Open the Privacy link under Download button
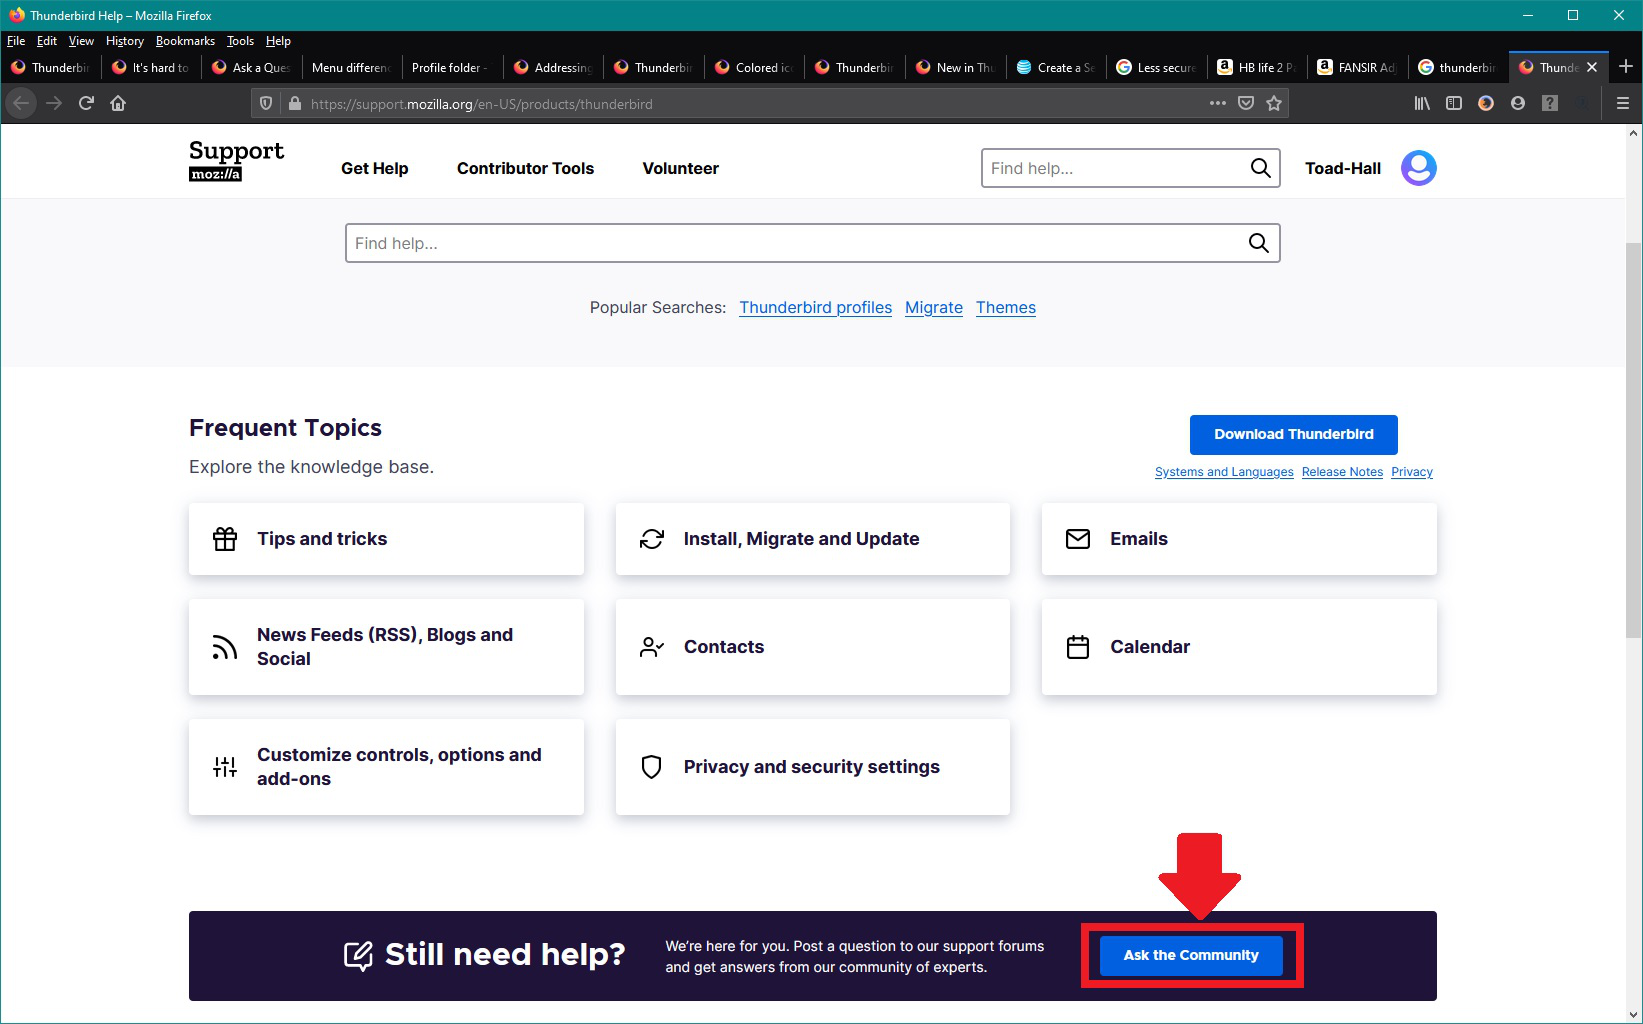Image resolution: width=1643 pixels, height=1024 pixels. click(1412, 472)
